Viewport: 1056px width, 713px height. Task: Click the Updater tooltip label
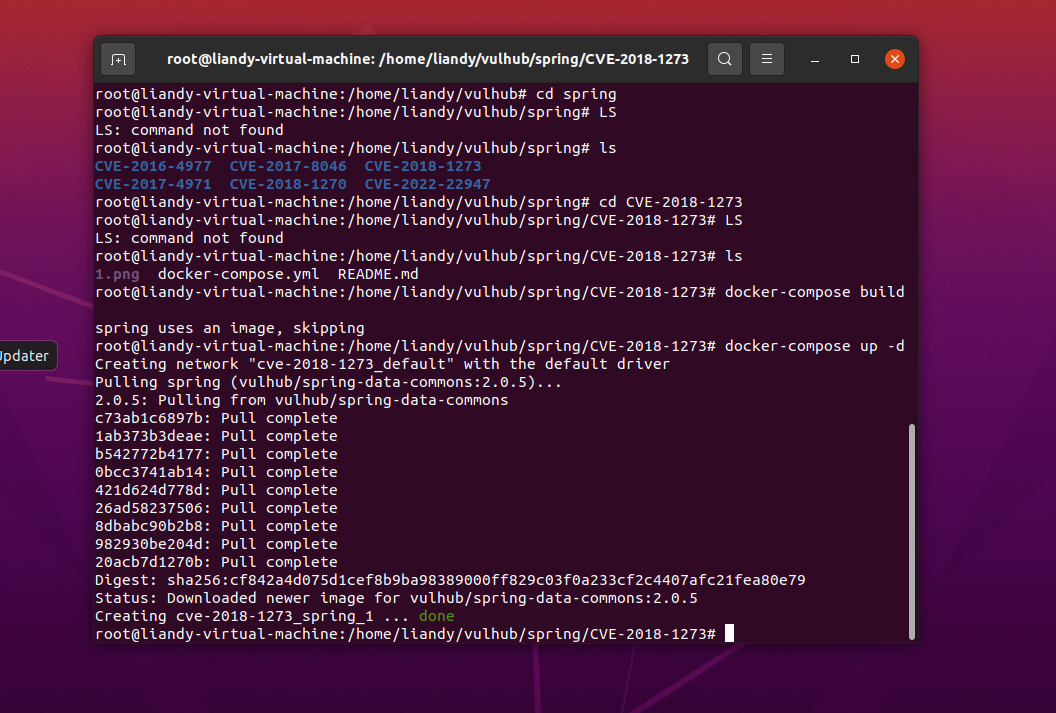[x=24, y=355]
